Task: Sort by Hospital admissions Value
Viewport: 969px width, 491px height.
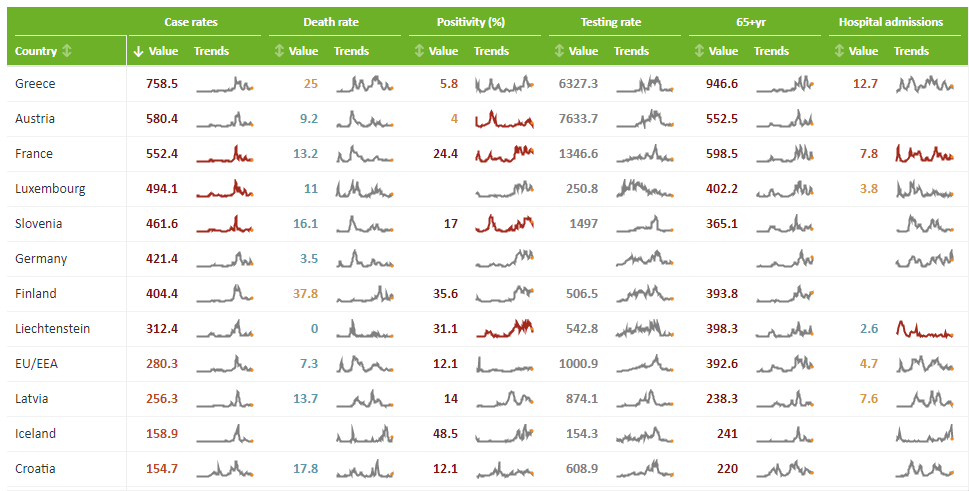Action: coord(839,51)
